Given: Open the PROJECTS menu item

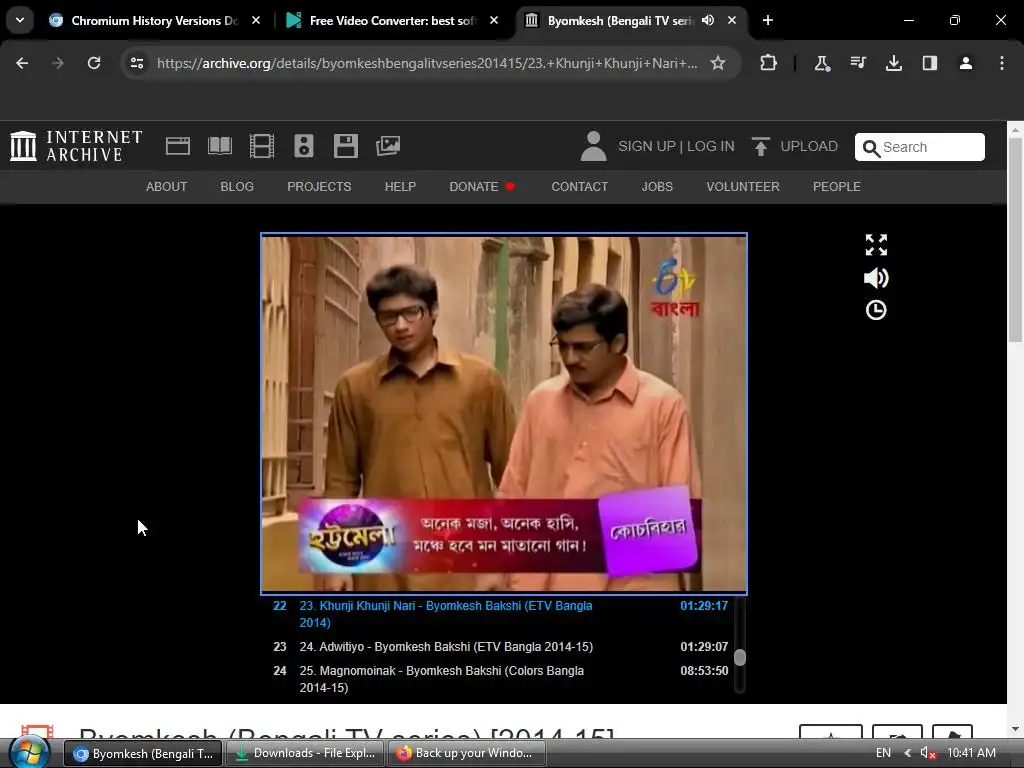Looking at the screenshot, I should click(319, 187).
